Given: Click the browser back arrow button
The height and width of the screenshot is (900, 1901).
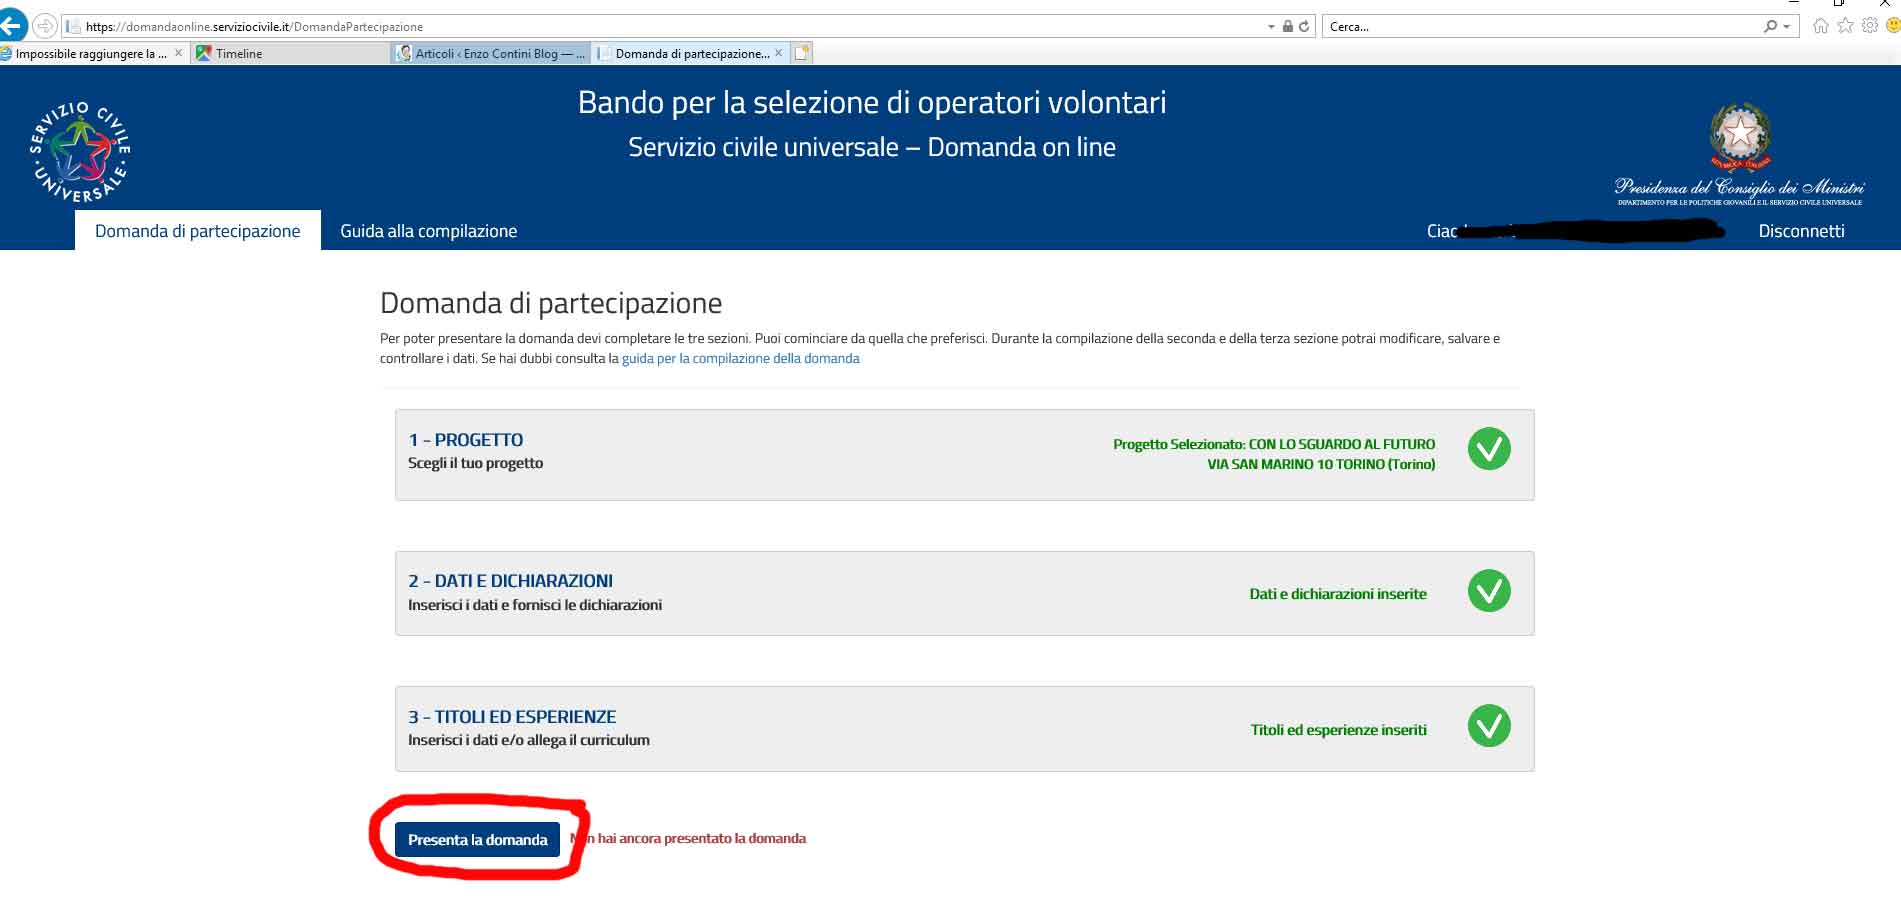Looking at the screenshot, I should point(12,26).
